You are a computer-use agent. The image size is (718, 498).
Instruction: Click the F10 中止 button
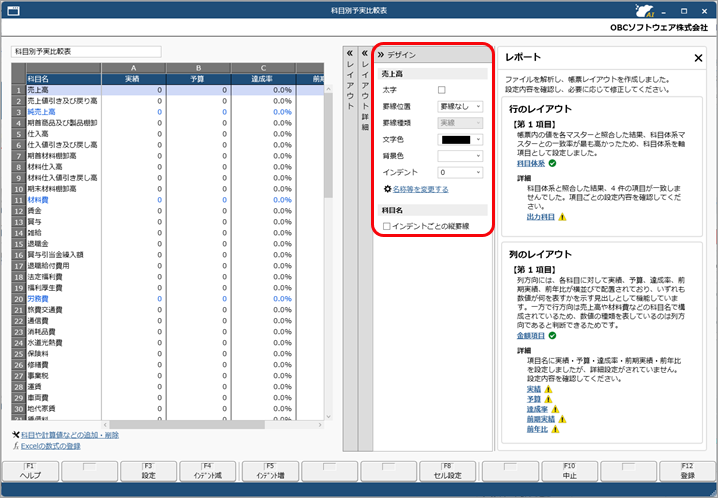[570, 471]
